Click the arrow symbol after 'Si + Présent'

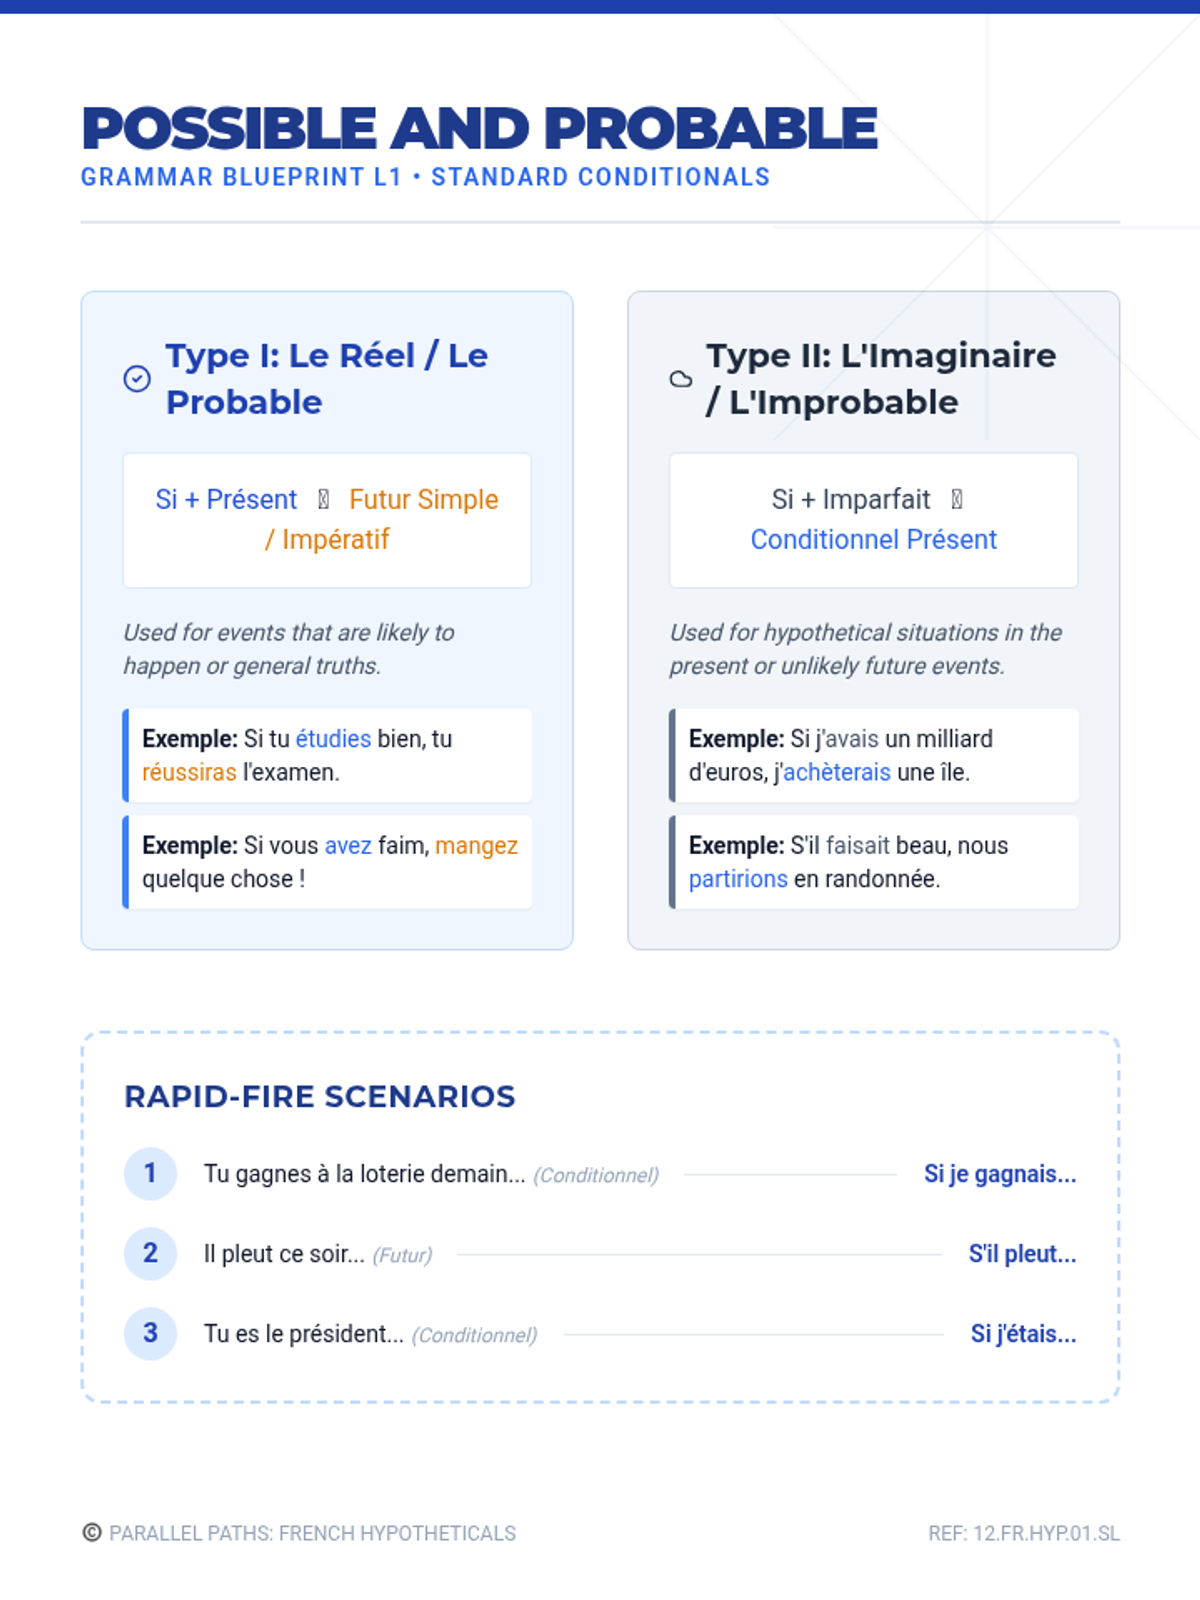point(323,499)
